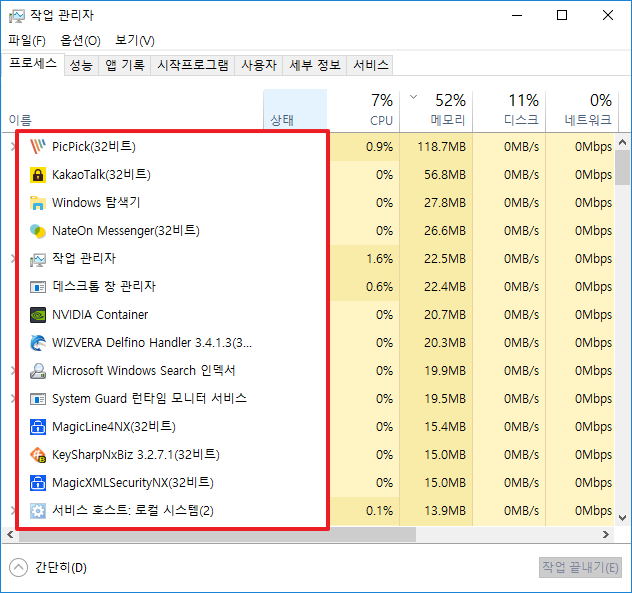This screenshot has width=632, height=593.
Task: Collapse view with 간단히 arrow icon
Action: 18,568
